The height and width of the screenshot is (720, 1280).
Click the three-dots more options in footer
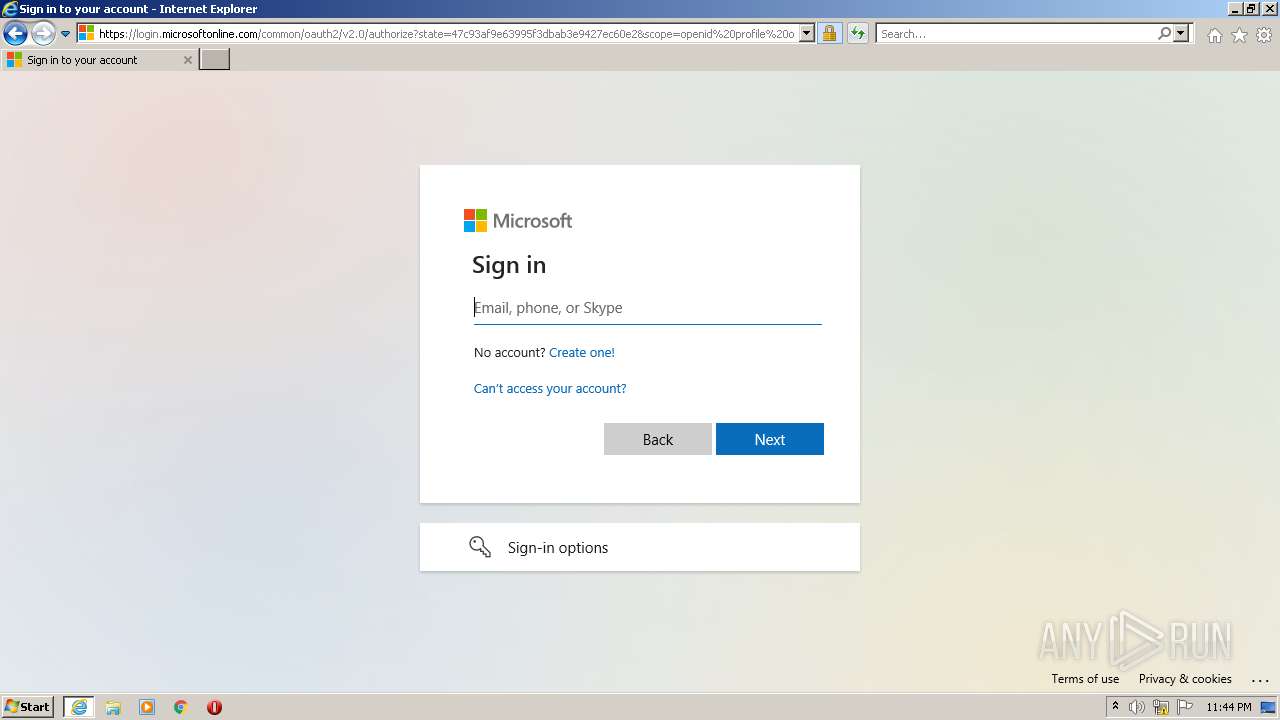click(1259, 679)
